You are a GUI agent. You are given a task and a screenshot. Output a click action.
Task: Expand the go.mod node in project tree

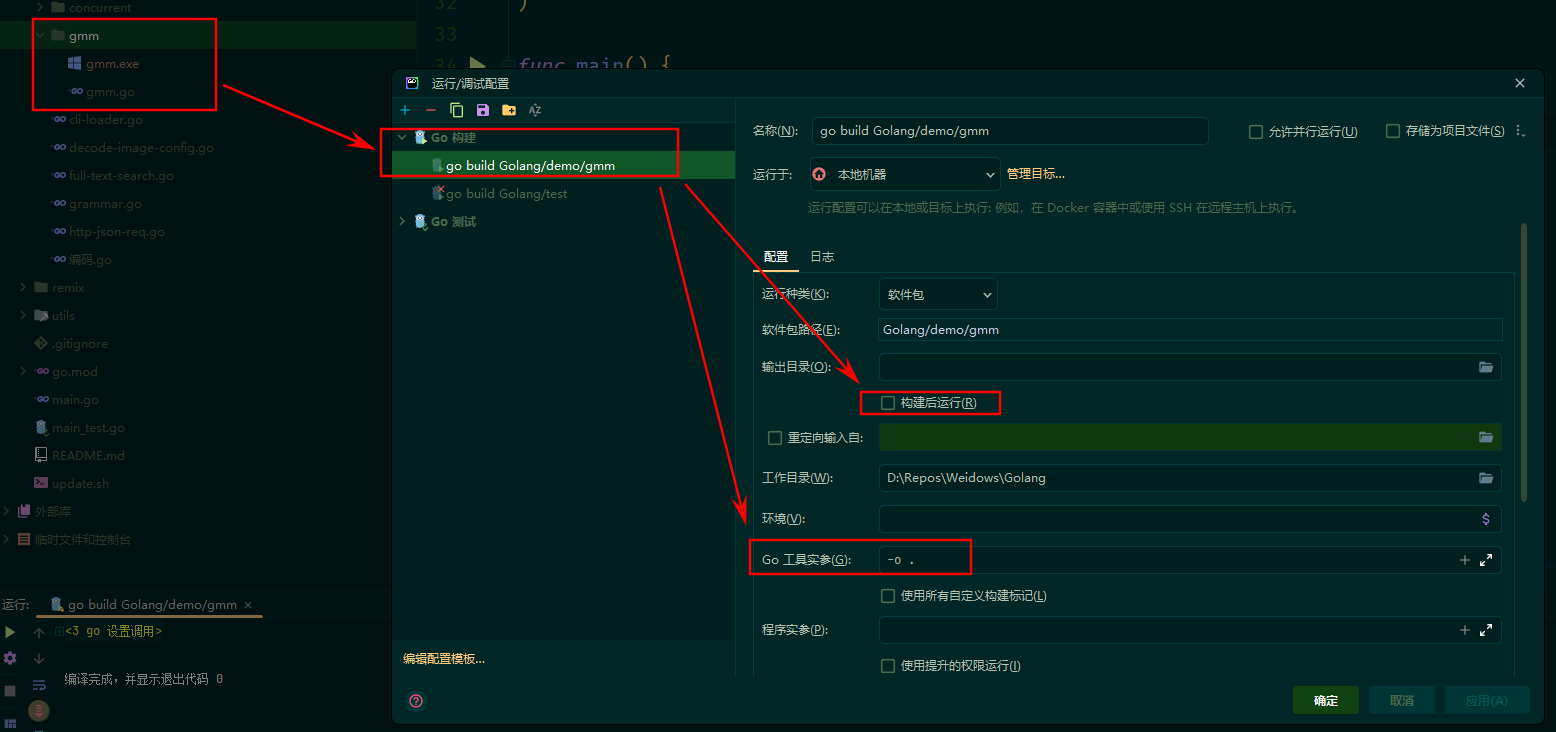pos(23,372)
